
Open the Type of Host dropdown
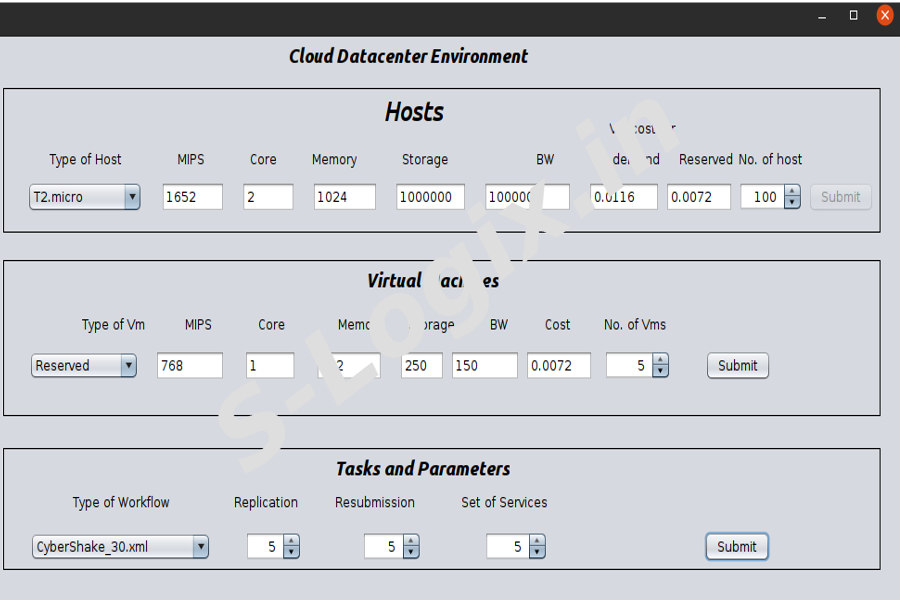tap(84, 197)
